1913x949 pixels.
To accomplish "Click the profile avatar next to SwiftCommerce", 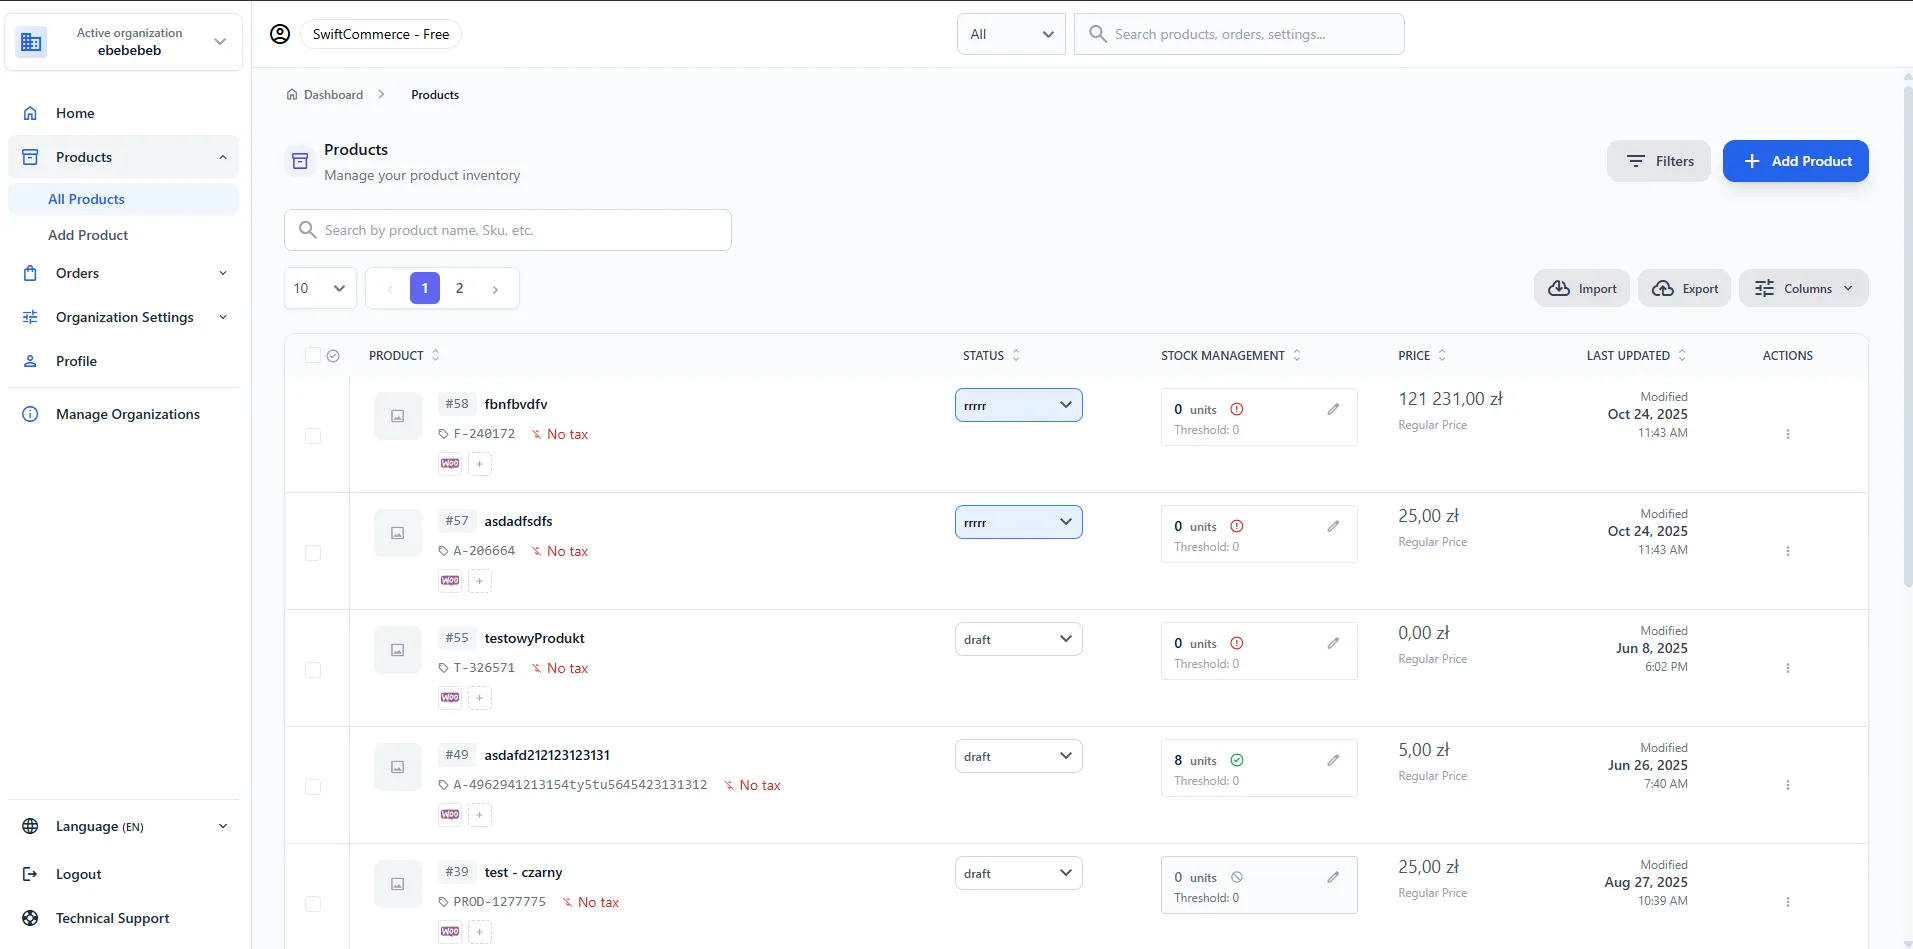I will pyautogui.click(x=279, y=33).
